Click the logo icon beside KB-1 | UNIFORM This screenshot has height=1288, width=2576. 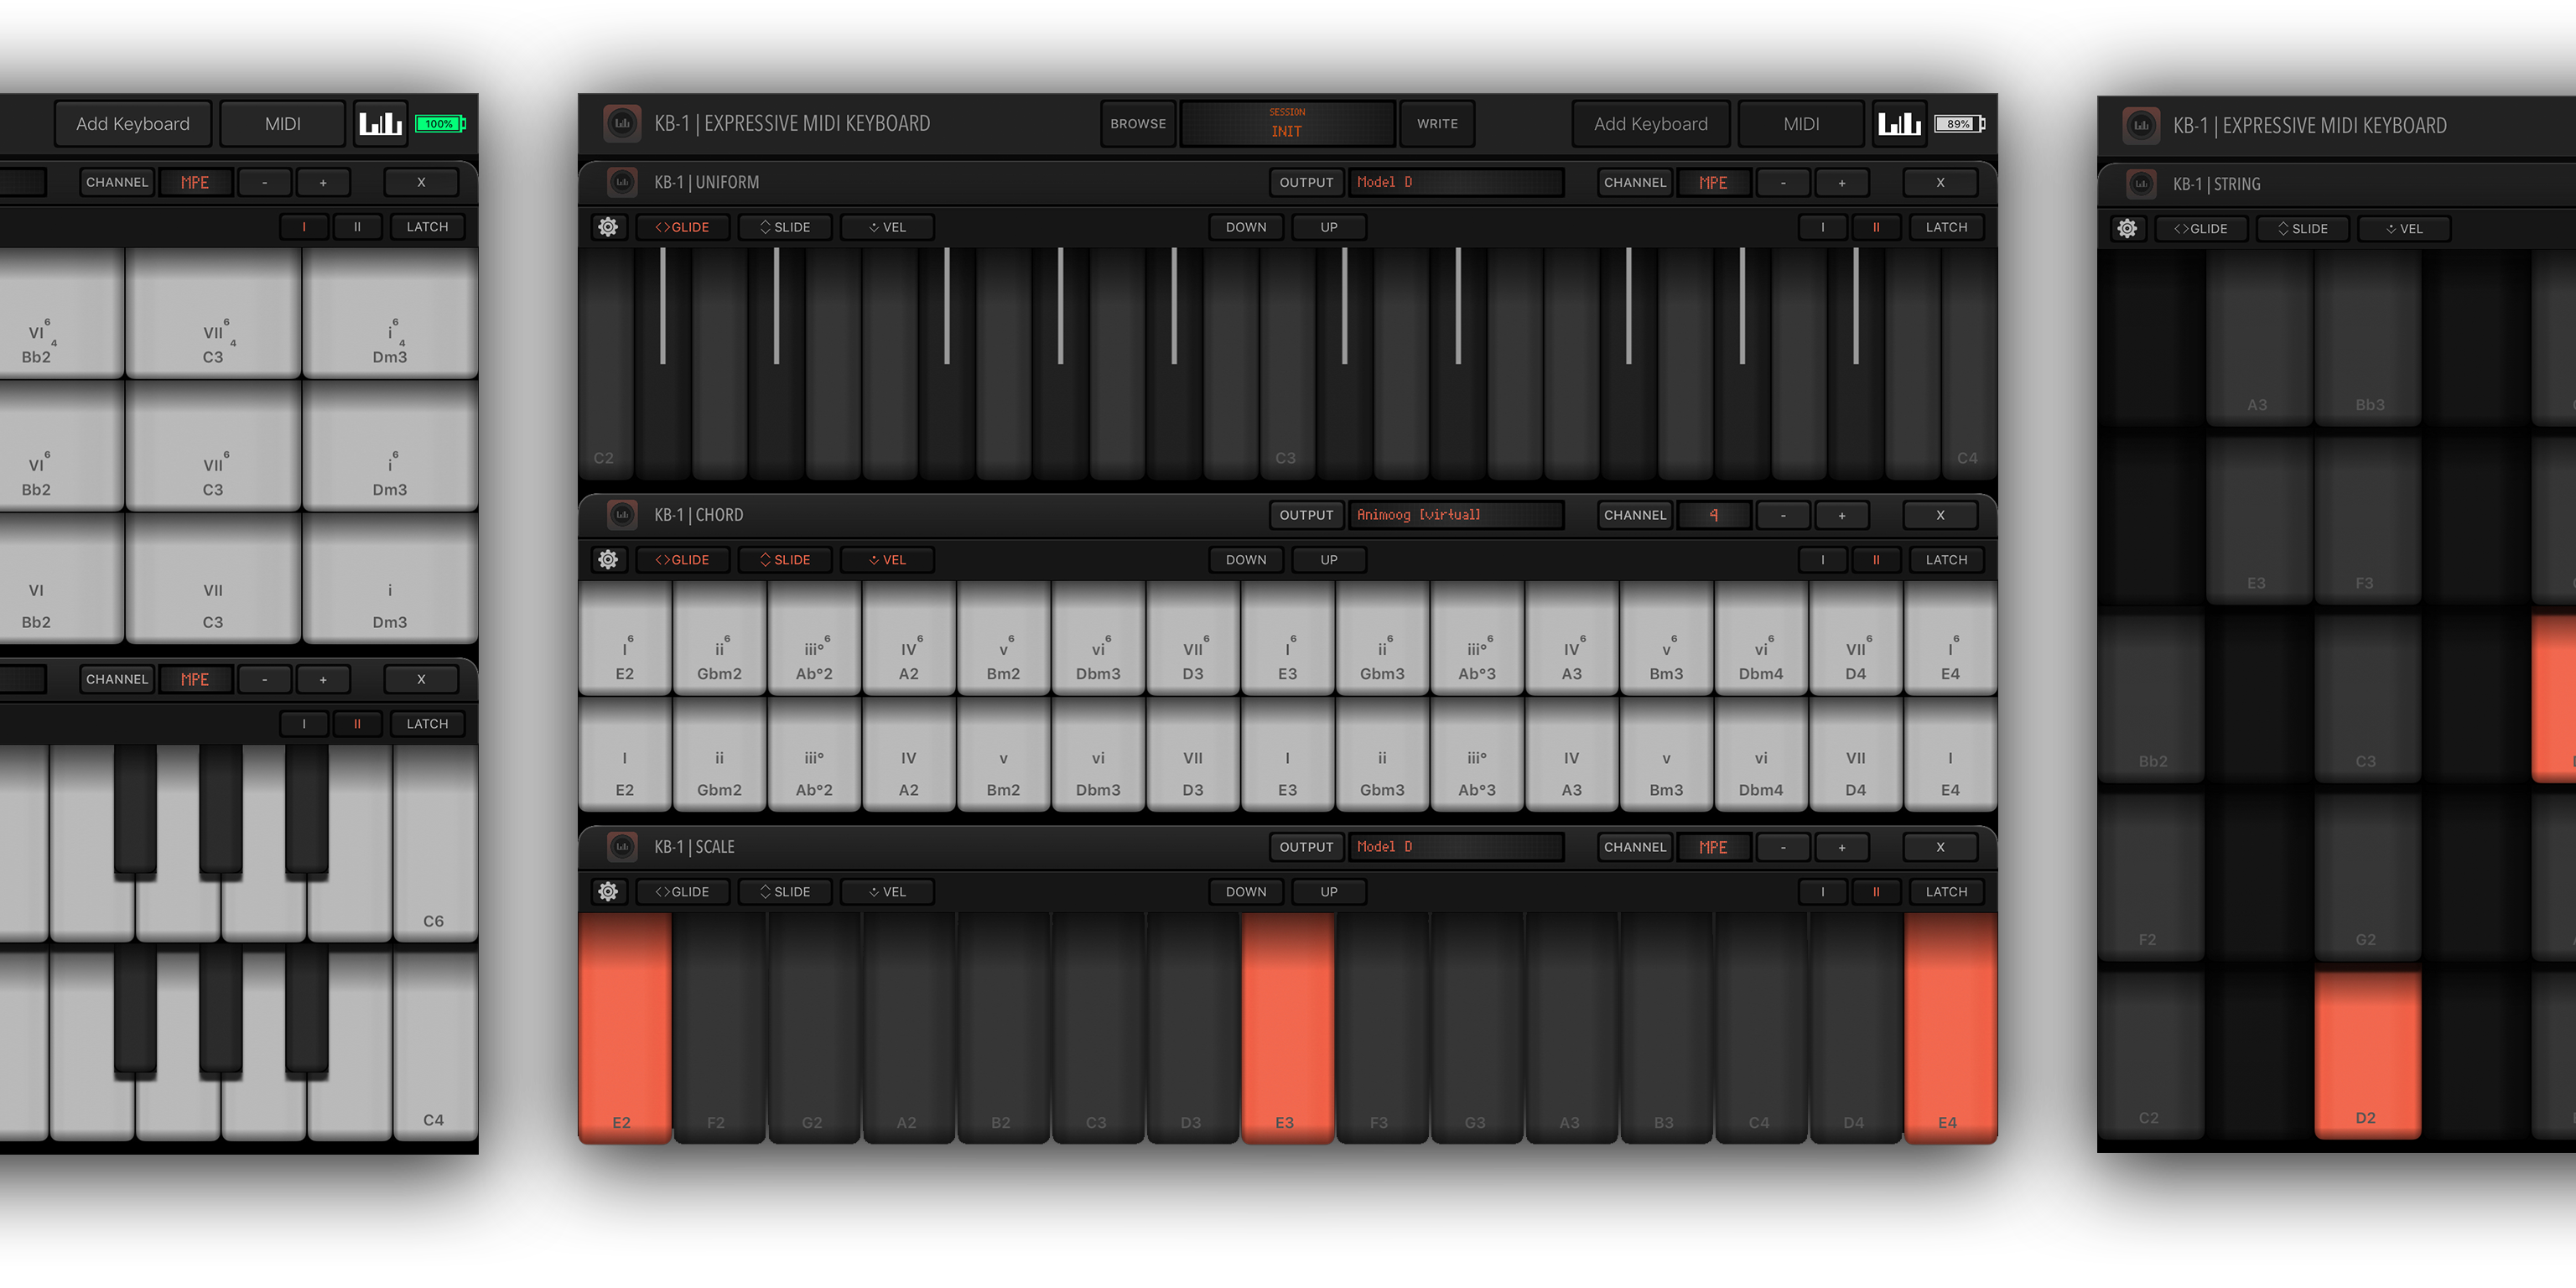pos(622,182)
